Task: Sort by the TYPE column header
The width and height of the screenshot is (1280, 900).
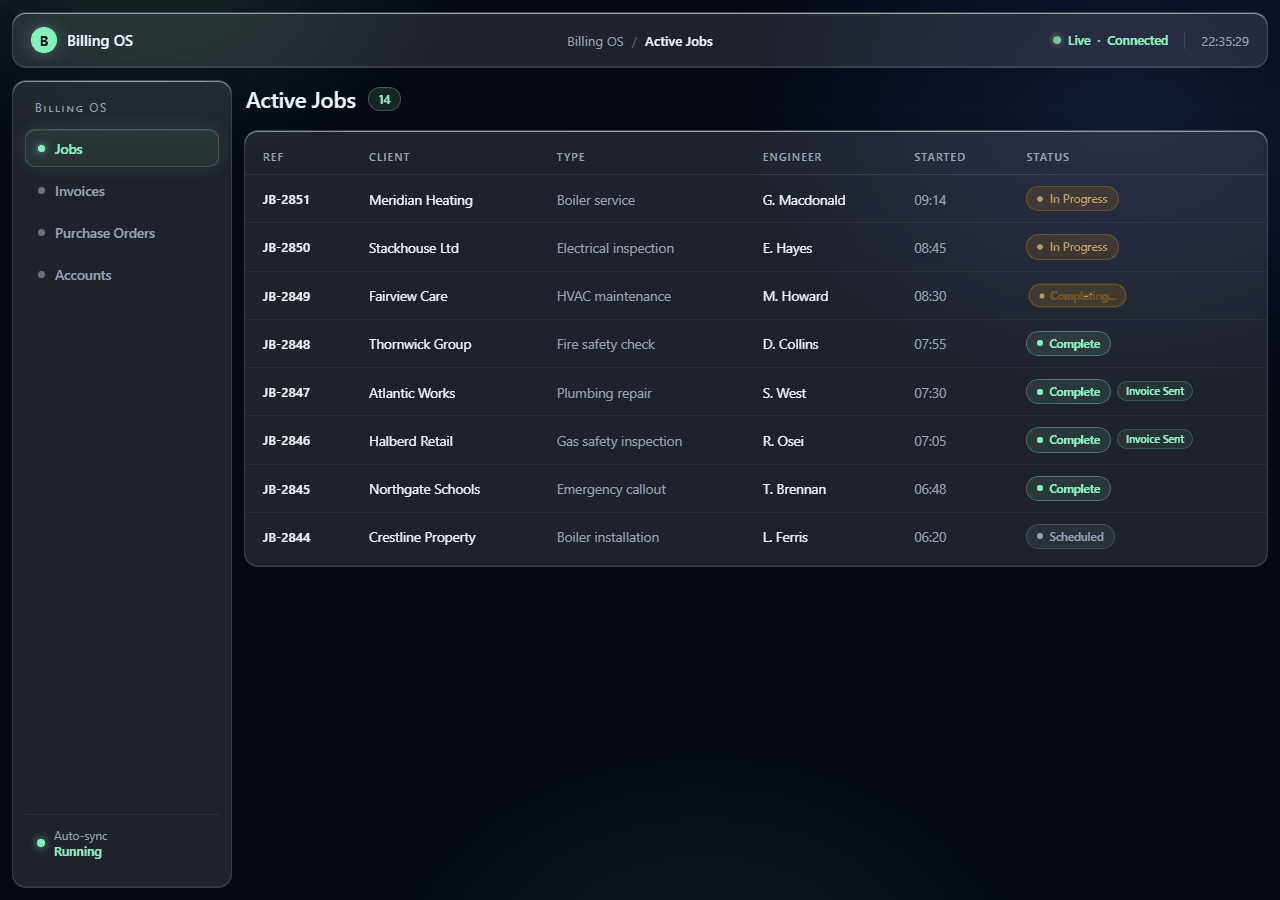Action: [x=571, y=157]
